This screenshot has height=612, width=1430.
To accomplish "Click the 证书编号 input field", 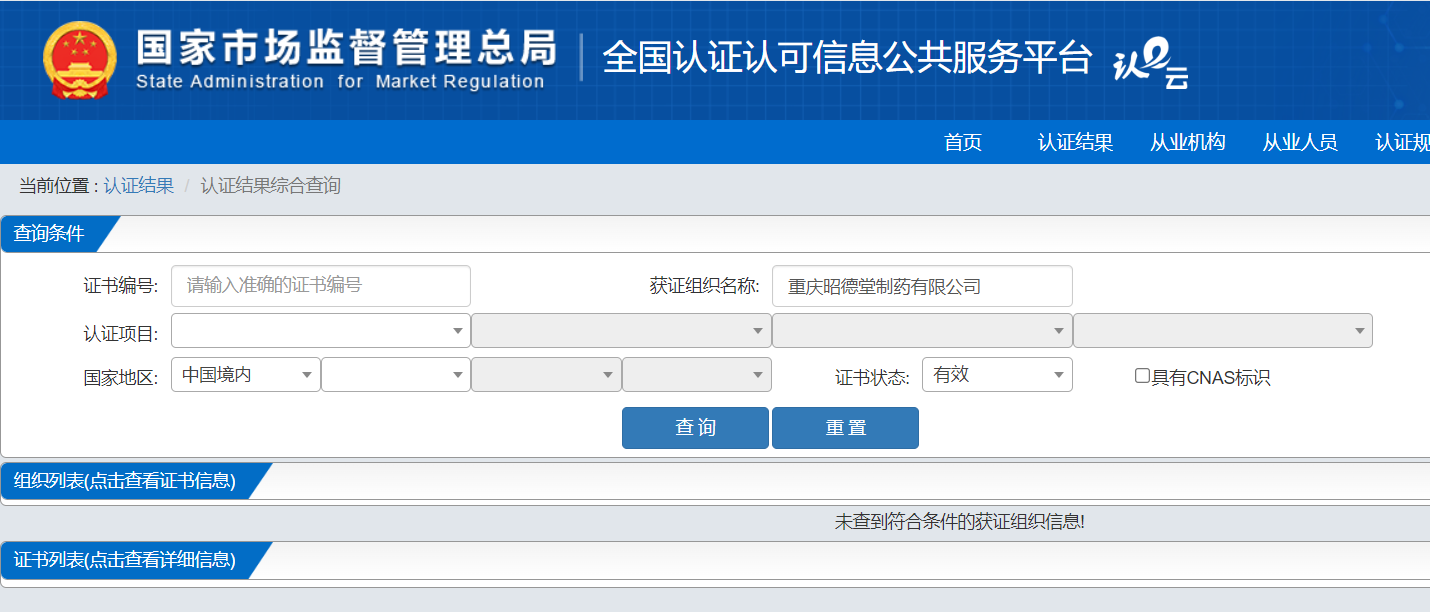I will coord(321,286).
